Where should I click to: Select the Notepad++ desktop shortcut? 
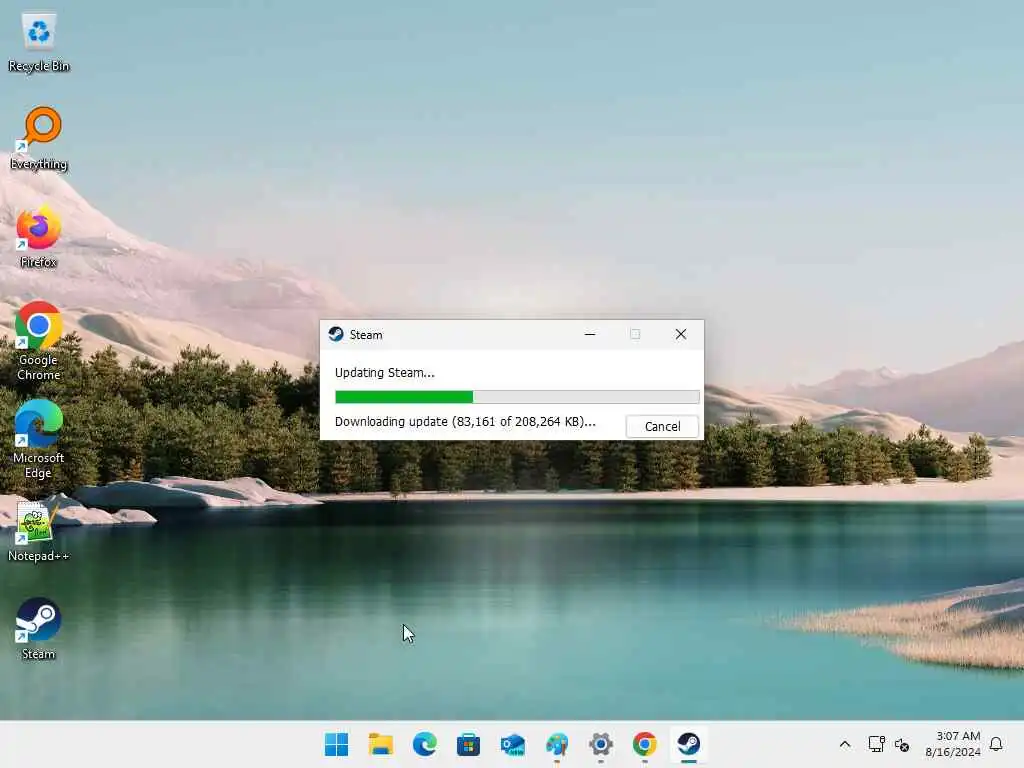coord(39,531)
